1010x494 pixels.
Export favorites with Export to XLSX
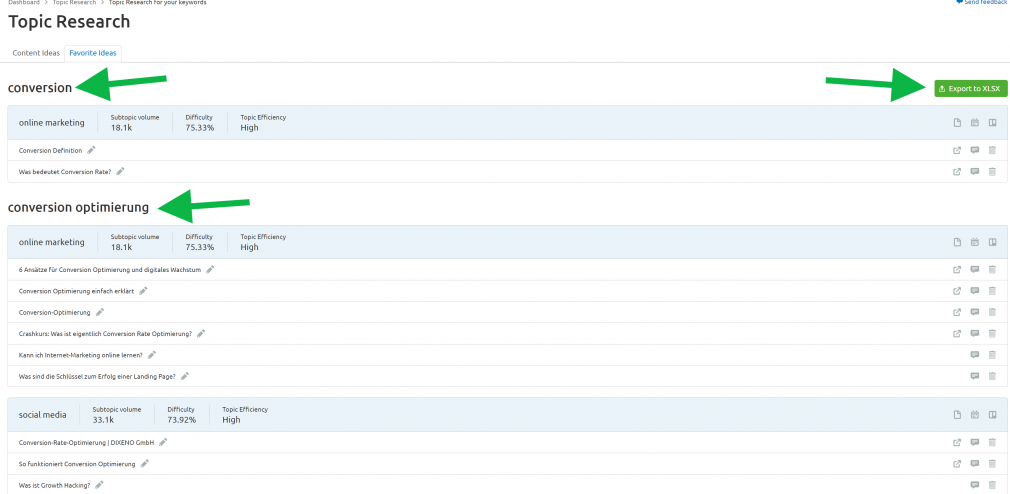pyautogui.click(x=971, y=89)
